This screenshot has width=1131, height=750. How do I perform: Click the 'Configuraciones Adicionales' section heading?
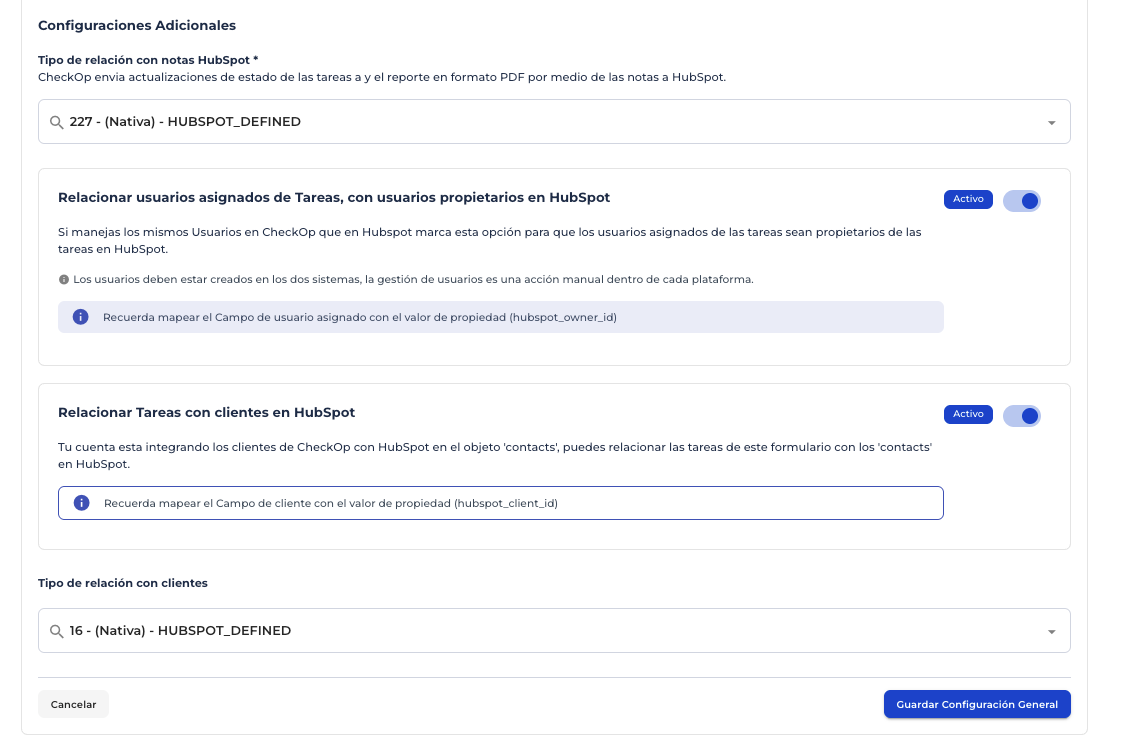(x=137, y=25)
